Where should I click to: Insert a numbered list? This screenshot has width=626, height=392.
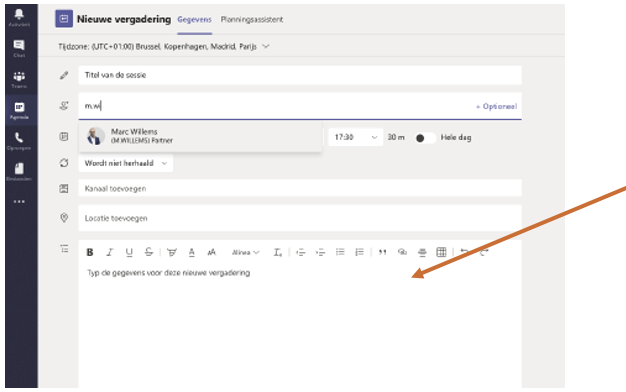point(359,252)
